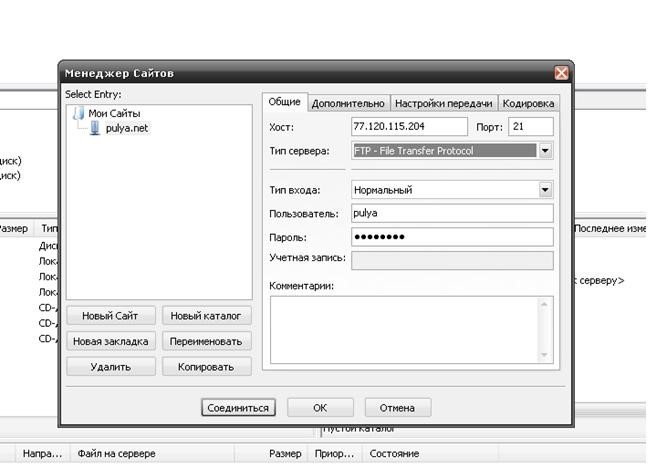Click the Новый каталог button
Image resolution: width=651 pixels, height=465 pixels.
[x=206, y=316]
